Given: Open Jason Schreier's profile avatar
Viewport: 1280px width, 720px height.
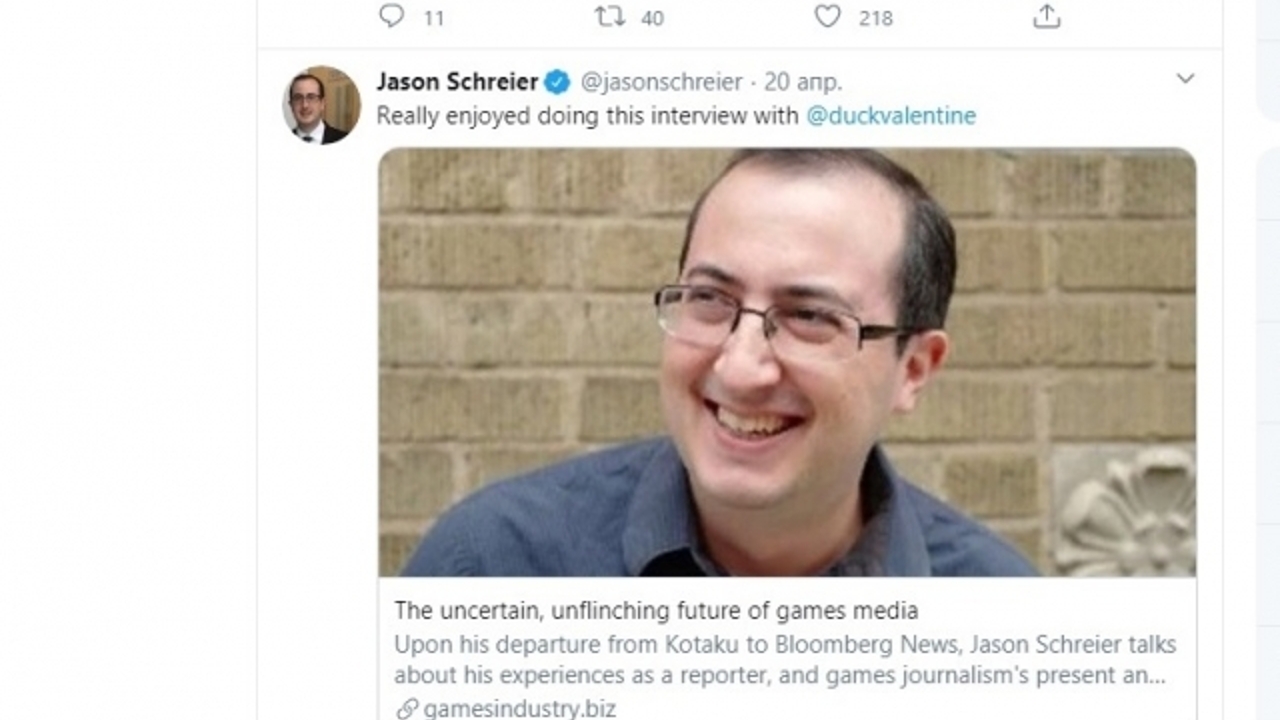Looking at the screenshot, I should (320, 105).
